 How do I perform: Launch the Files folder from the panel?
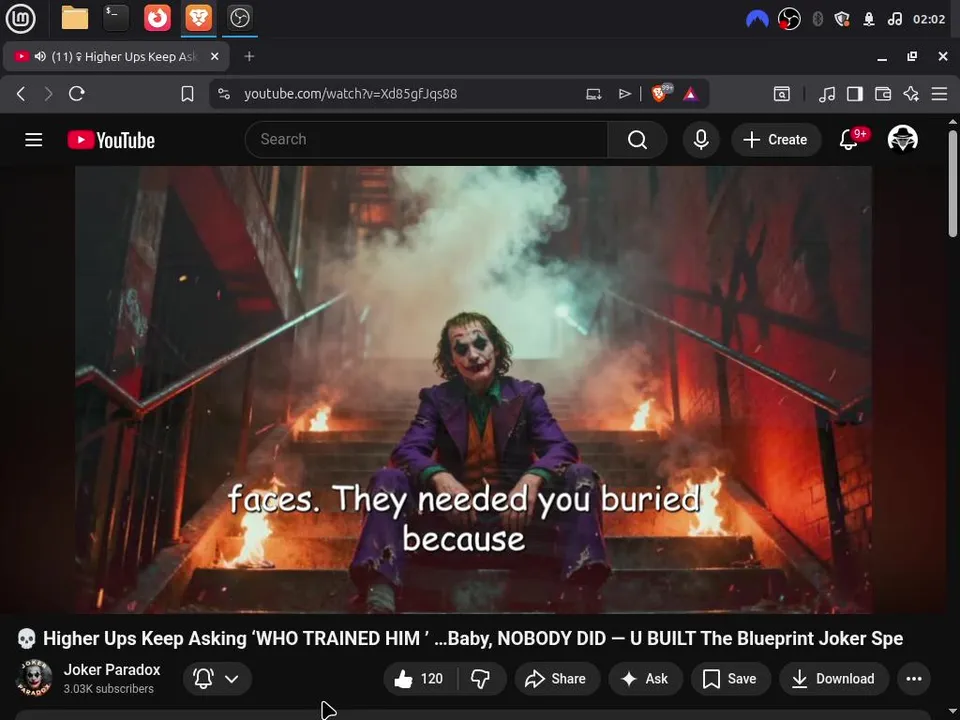click(x=75, y=18)
